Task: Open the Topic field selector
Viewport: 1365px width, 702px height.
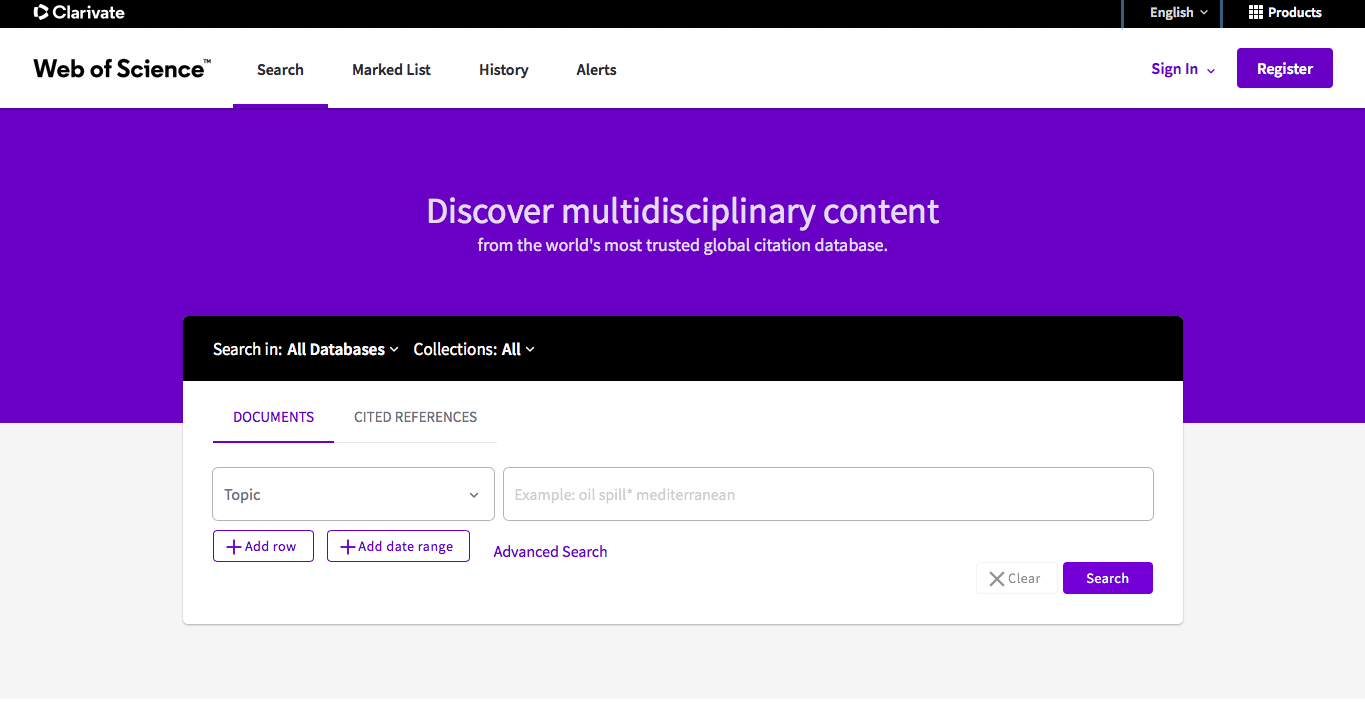Action: coord(353,495)
